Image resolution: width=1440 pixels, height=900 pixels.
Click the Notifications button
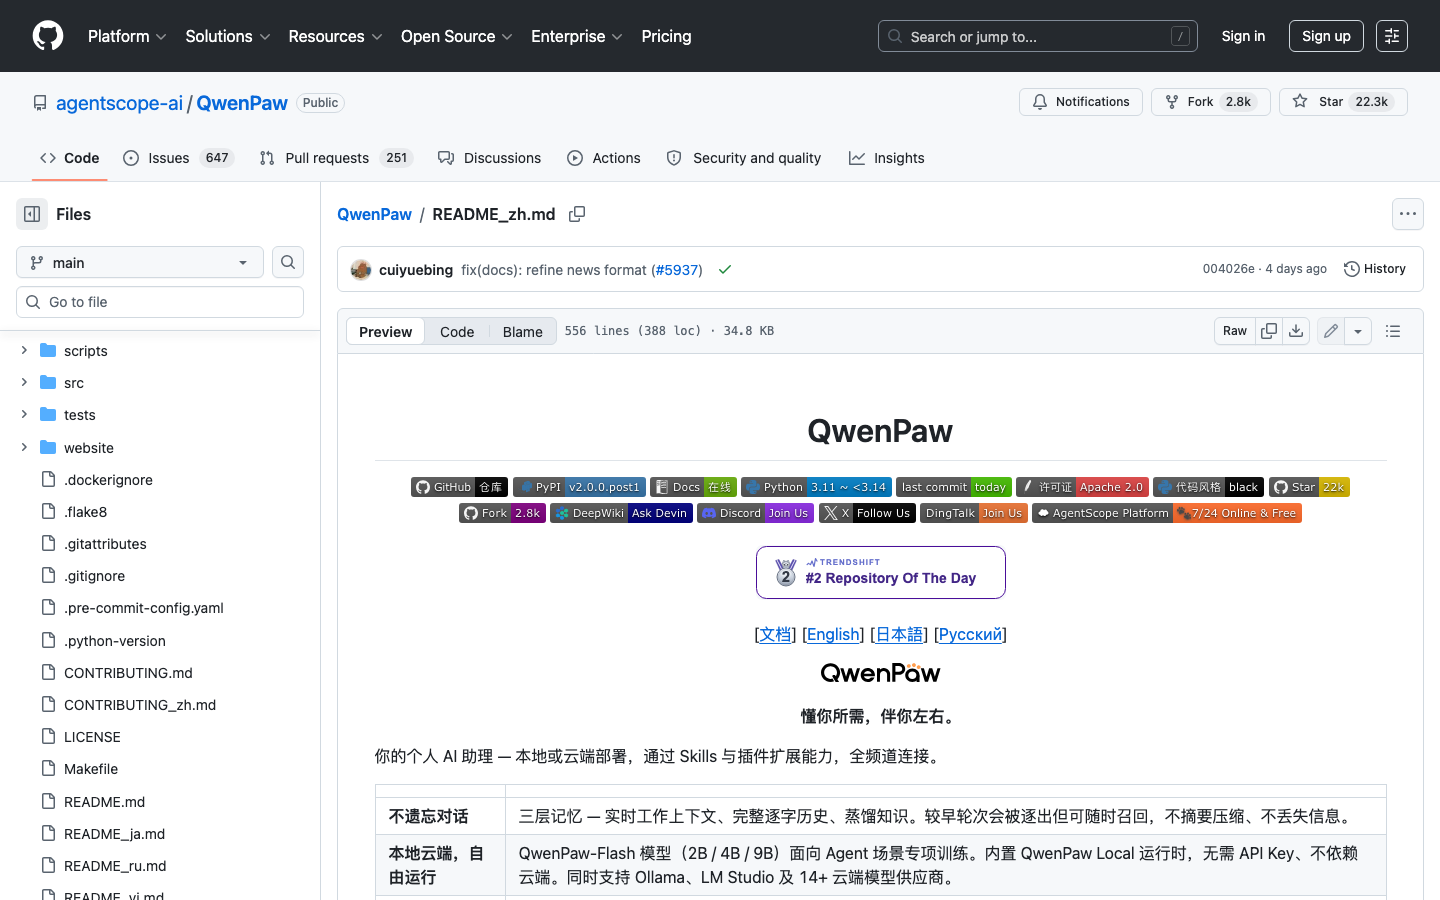1081,102
